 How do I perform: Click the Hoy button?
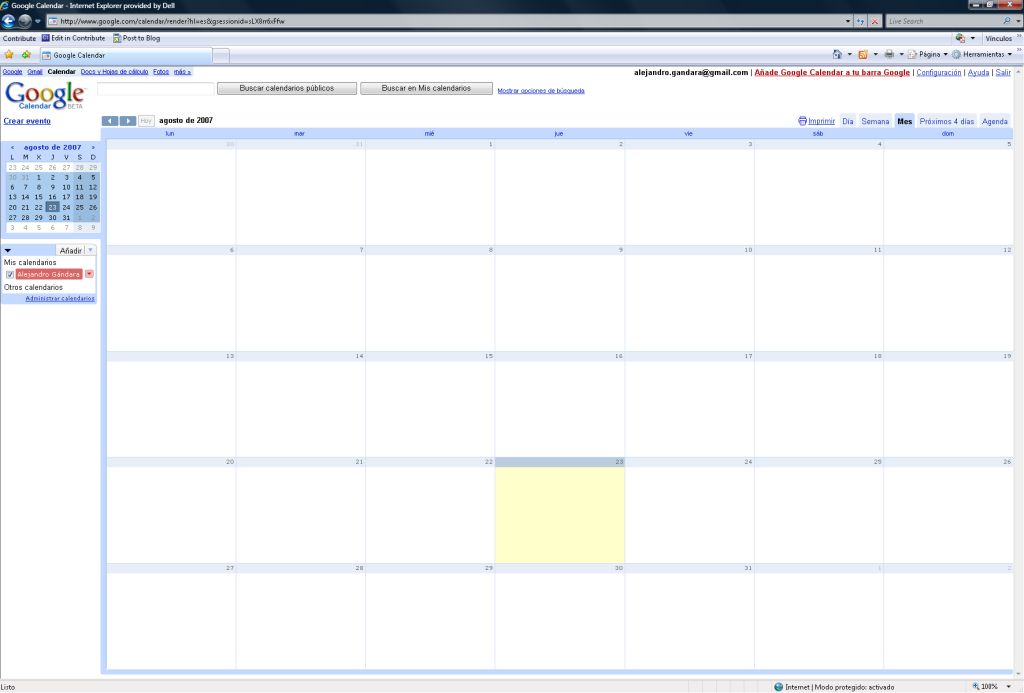[146, 121]
